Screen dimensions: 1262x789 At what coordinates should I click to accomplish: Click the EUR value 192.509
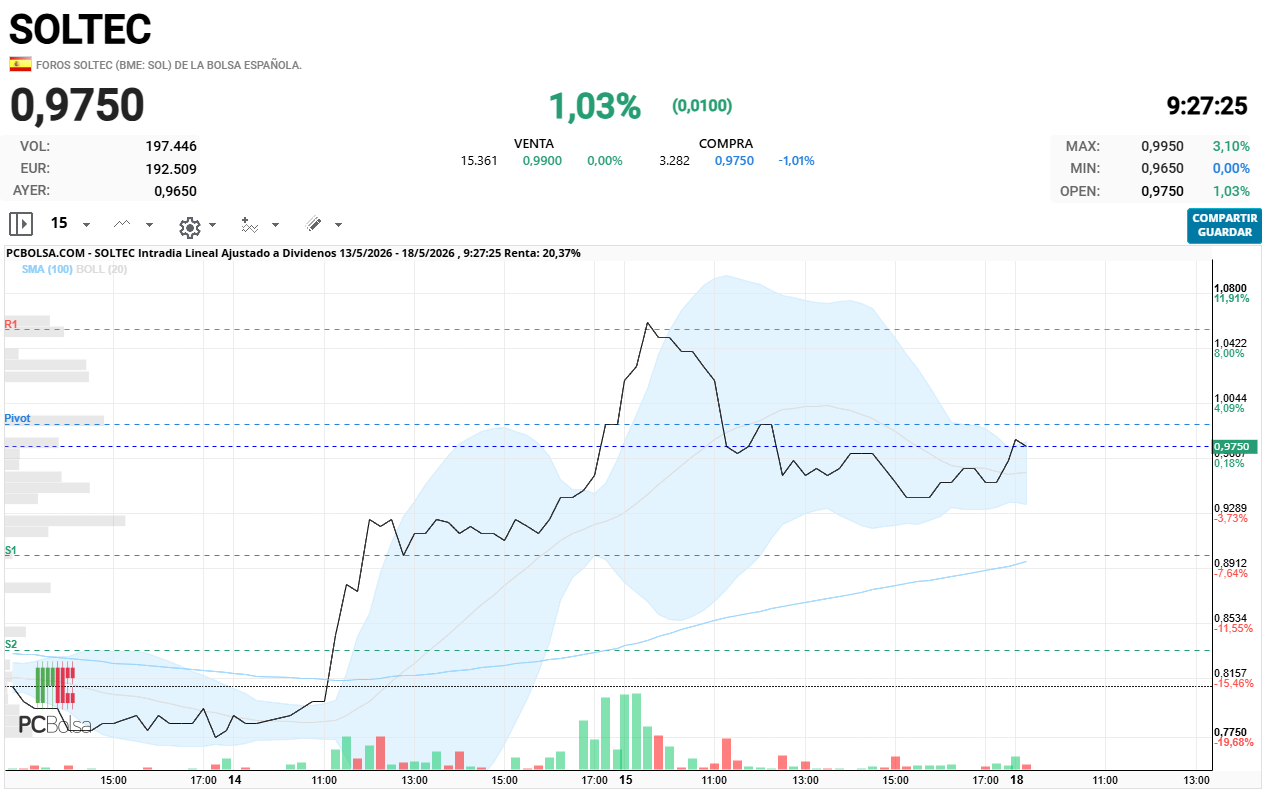click(x=171, y=168)
